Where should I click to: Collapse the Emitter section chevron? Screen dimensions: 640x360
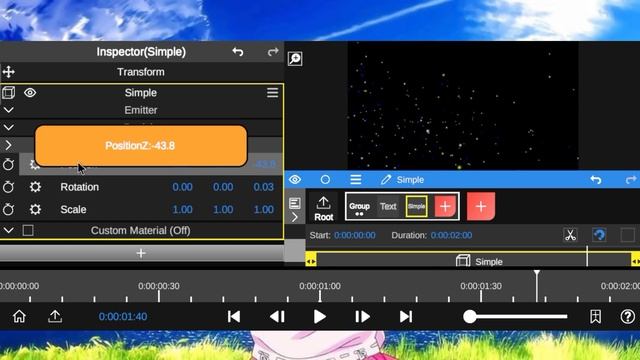[x=9, y=110]
